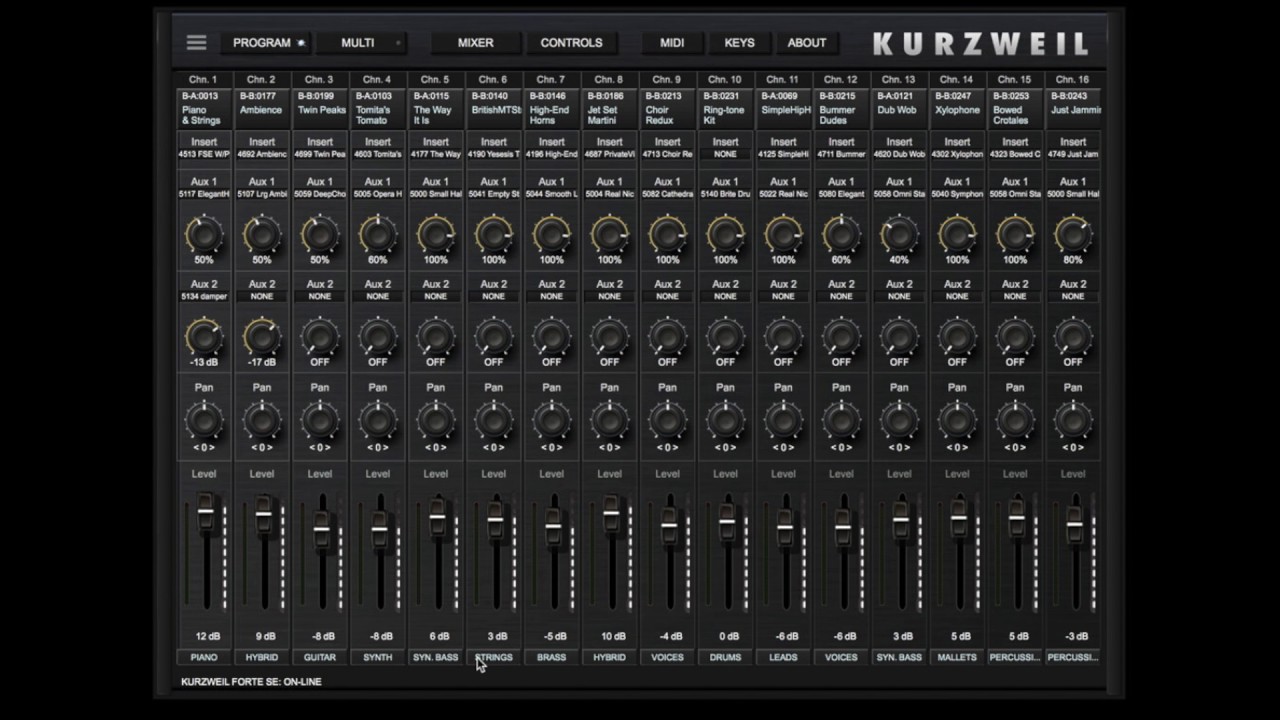Click the Aux 2 knob on Chn. 6

(x=494, y=337)
